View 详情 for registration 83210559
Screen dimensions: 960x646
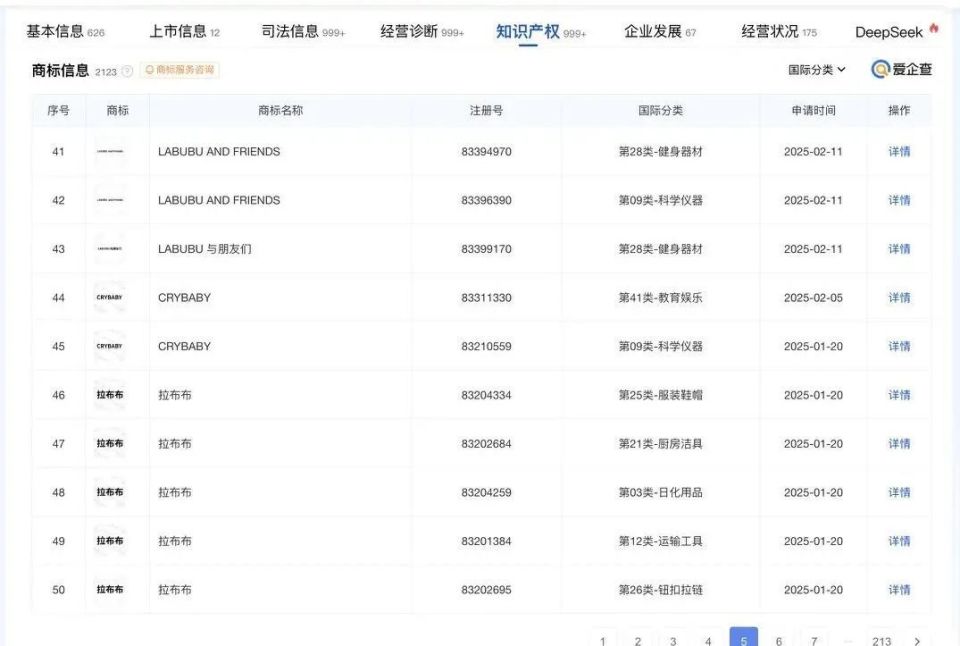pyautogui.click(x=899, y=346)
